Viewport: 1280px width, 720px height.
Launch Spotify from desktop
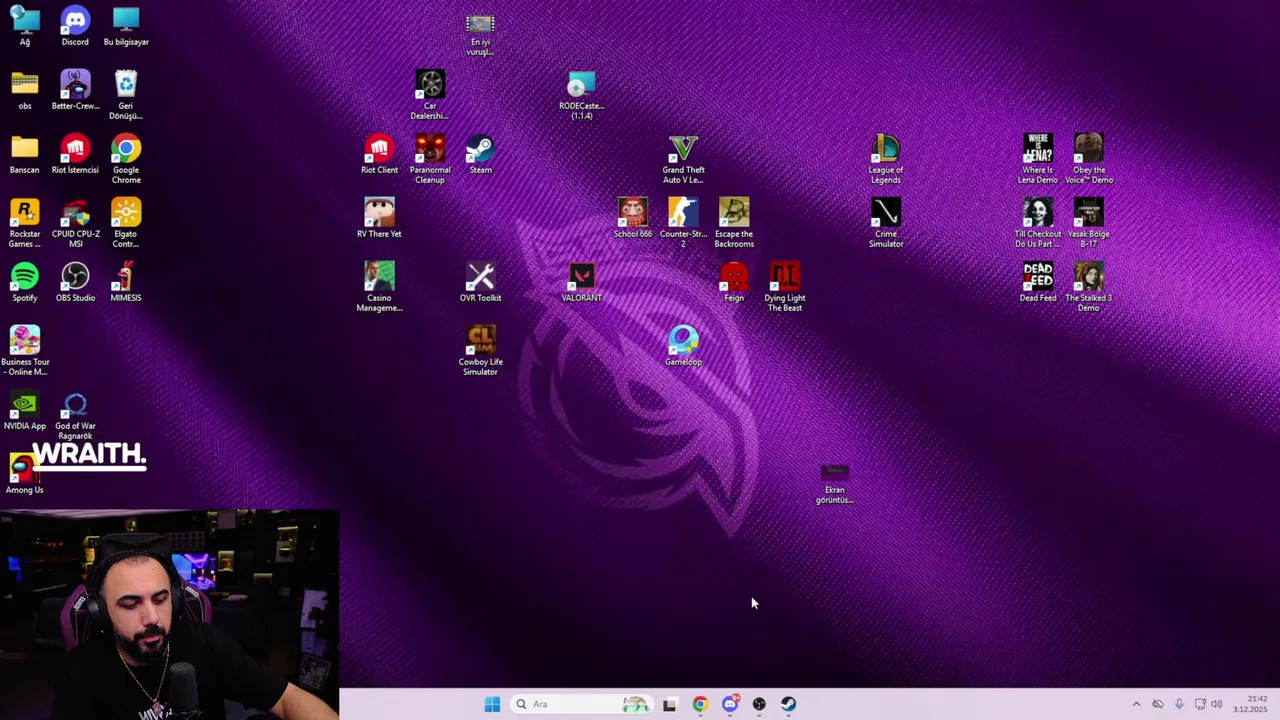[25, 282]
